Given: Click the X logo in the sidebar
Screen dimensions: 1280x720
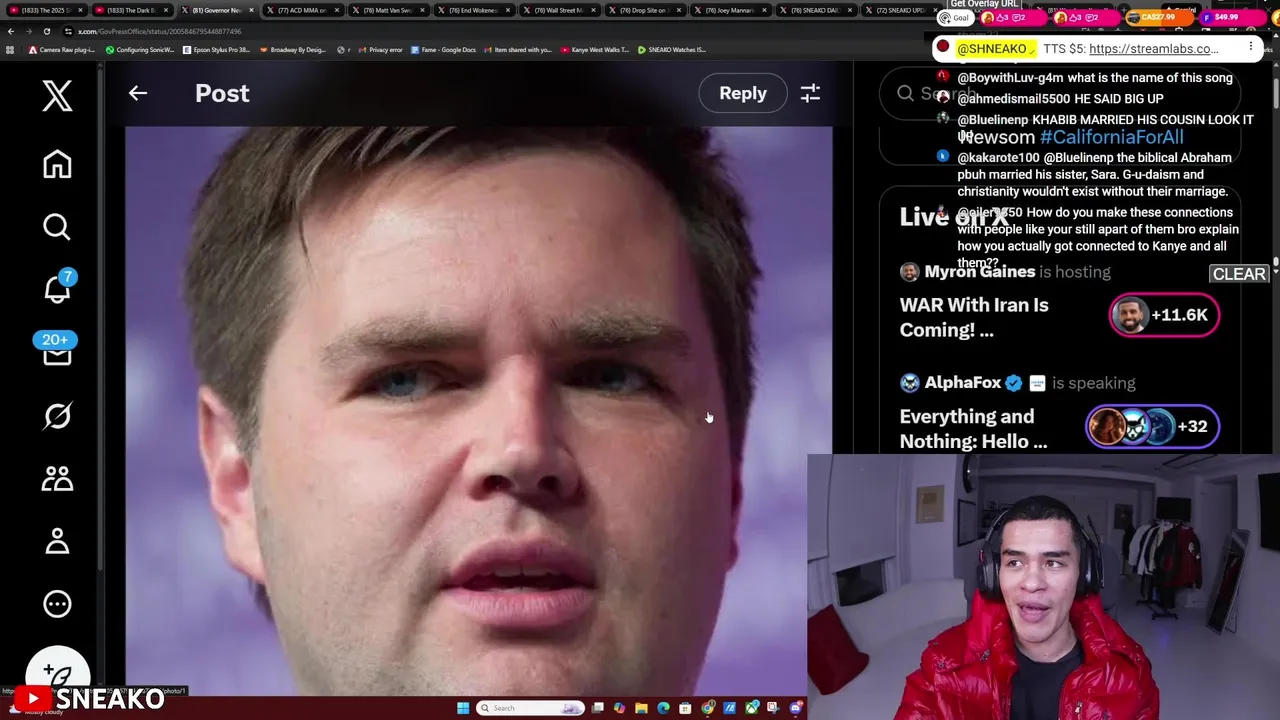Looking at the screenshot, I should point(57,96).
